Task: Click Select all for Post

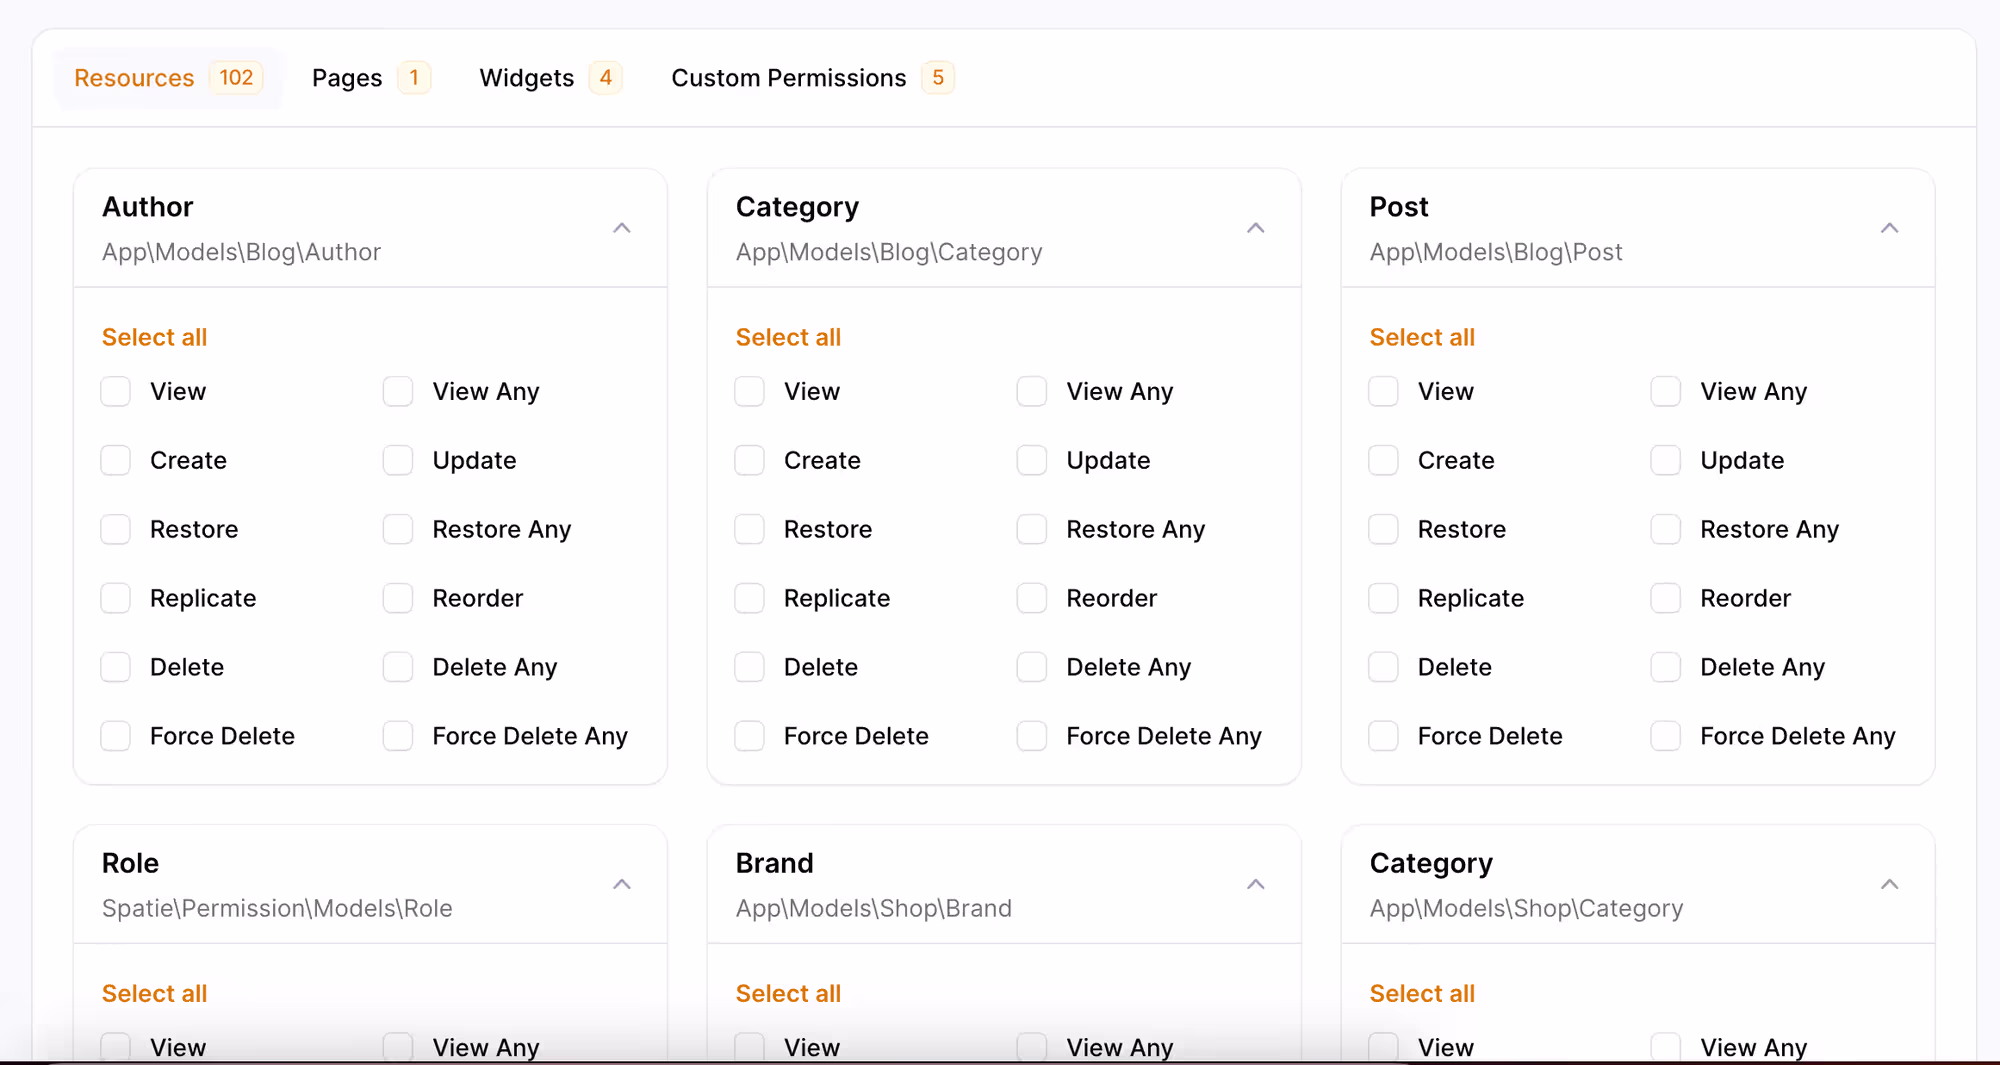Action: 1422,338
